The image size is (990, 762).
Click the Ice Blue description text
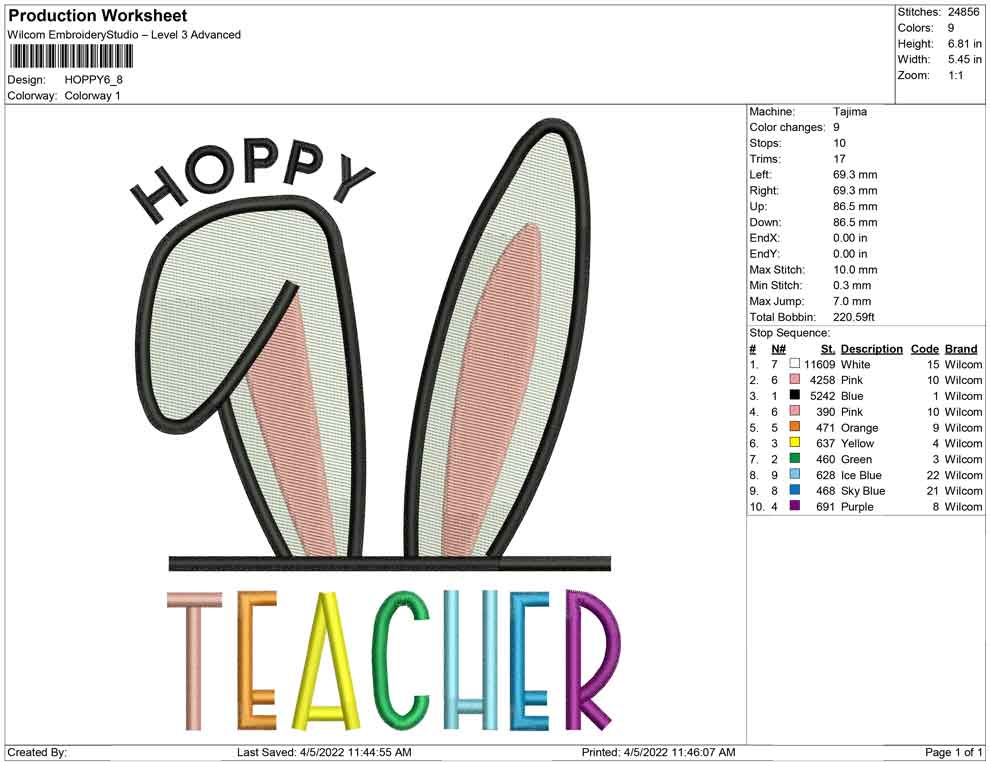coord(861,475)
